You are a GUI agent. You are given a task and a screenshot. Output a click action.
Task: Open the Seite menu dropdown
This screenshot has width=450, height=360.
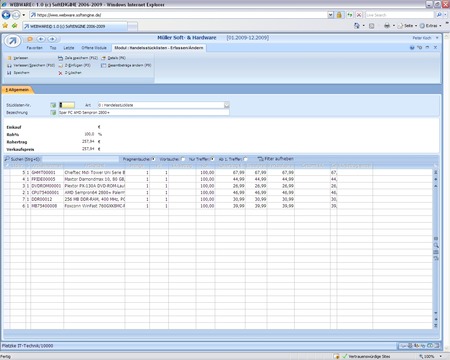407,26
